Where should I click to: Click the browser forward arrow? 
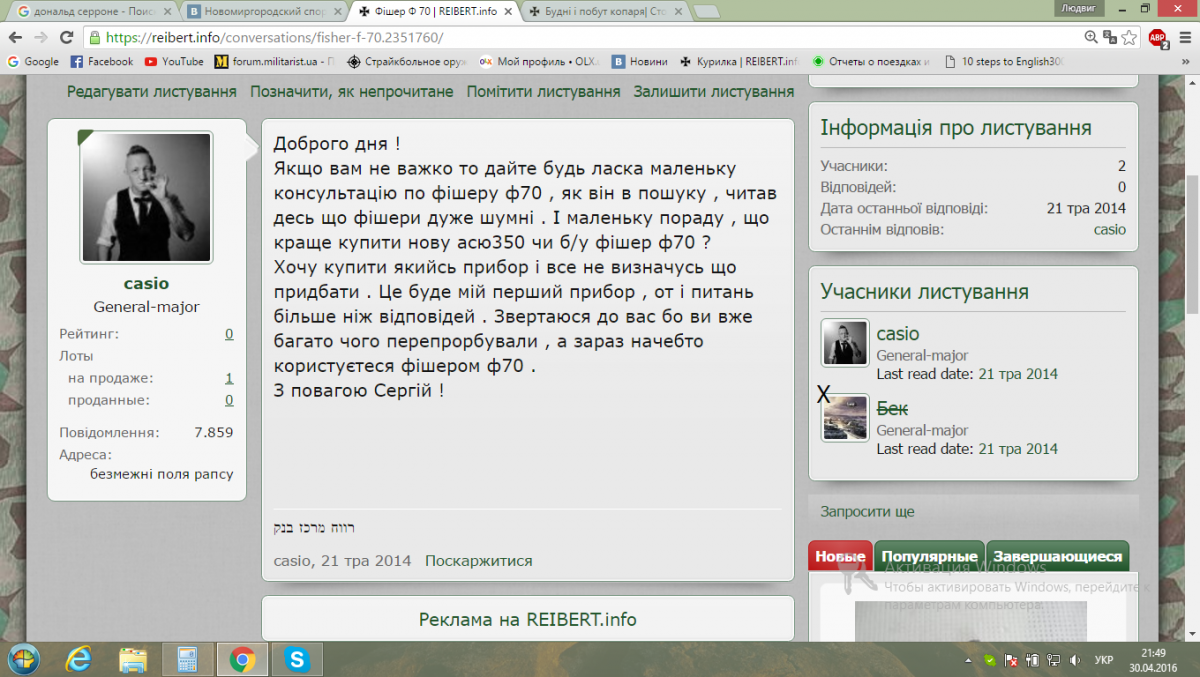tap(42, 38)
